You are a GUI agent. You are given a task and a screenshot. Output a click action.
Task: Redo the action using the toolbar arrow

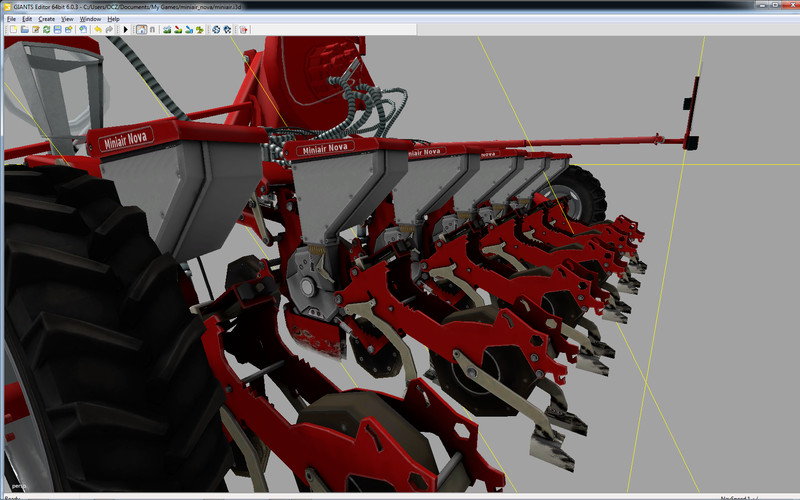pyautogui.click(x=109, y=30)
